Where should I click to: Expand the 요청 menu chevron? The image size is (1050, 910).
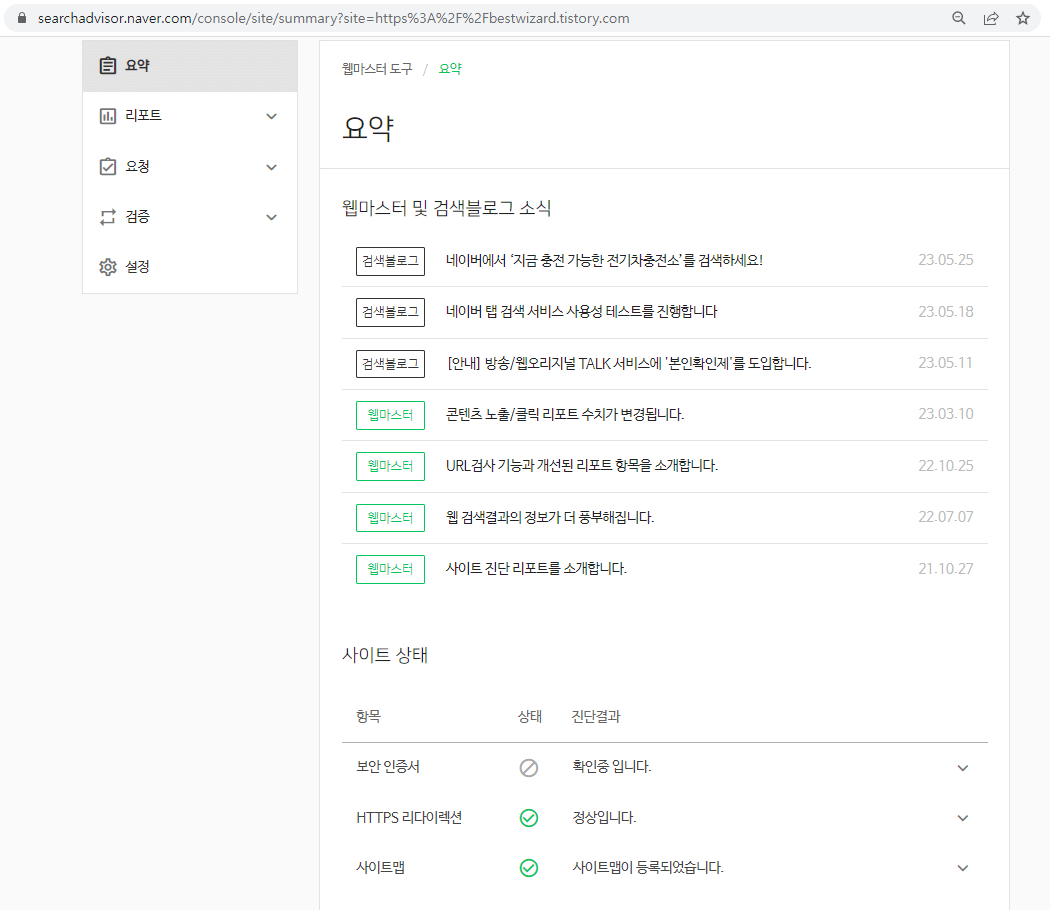click(x=271, y=167)
